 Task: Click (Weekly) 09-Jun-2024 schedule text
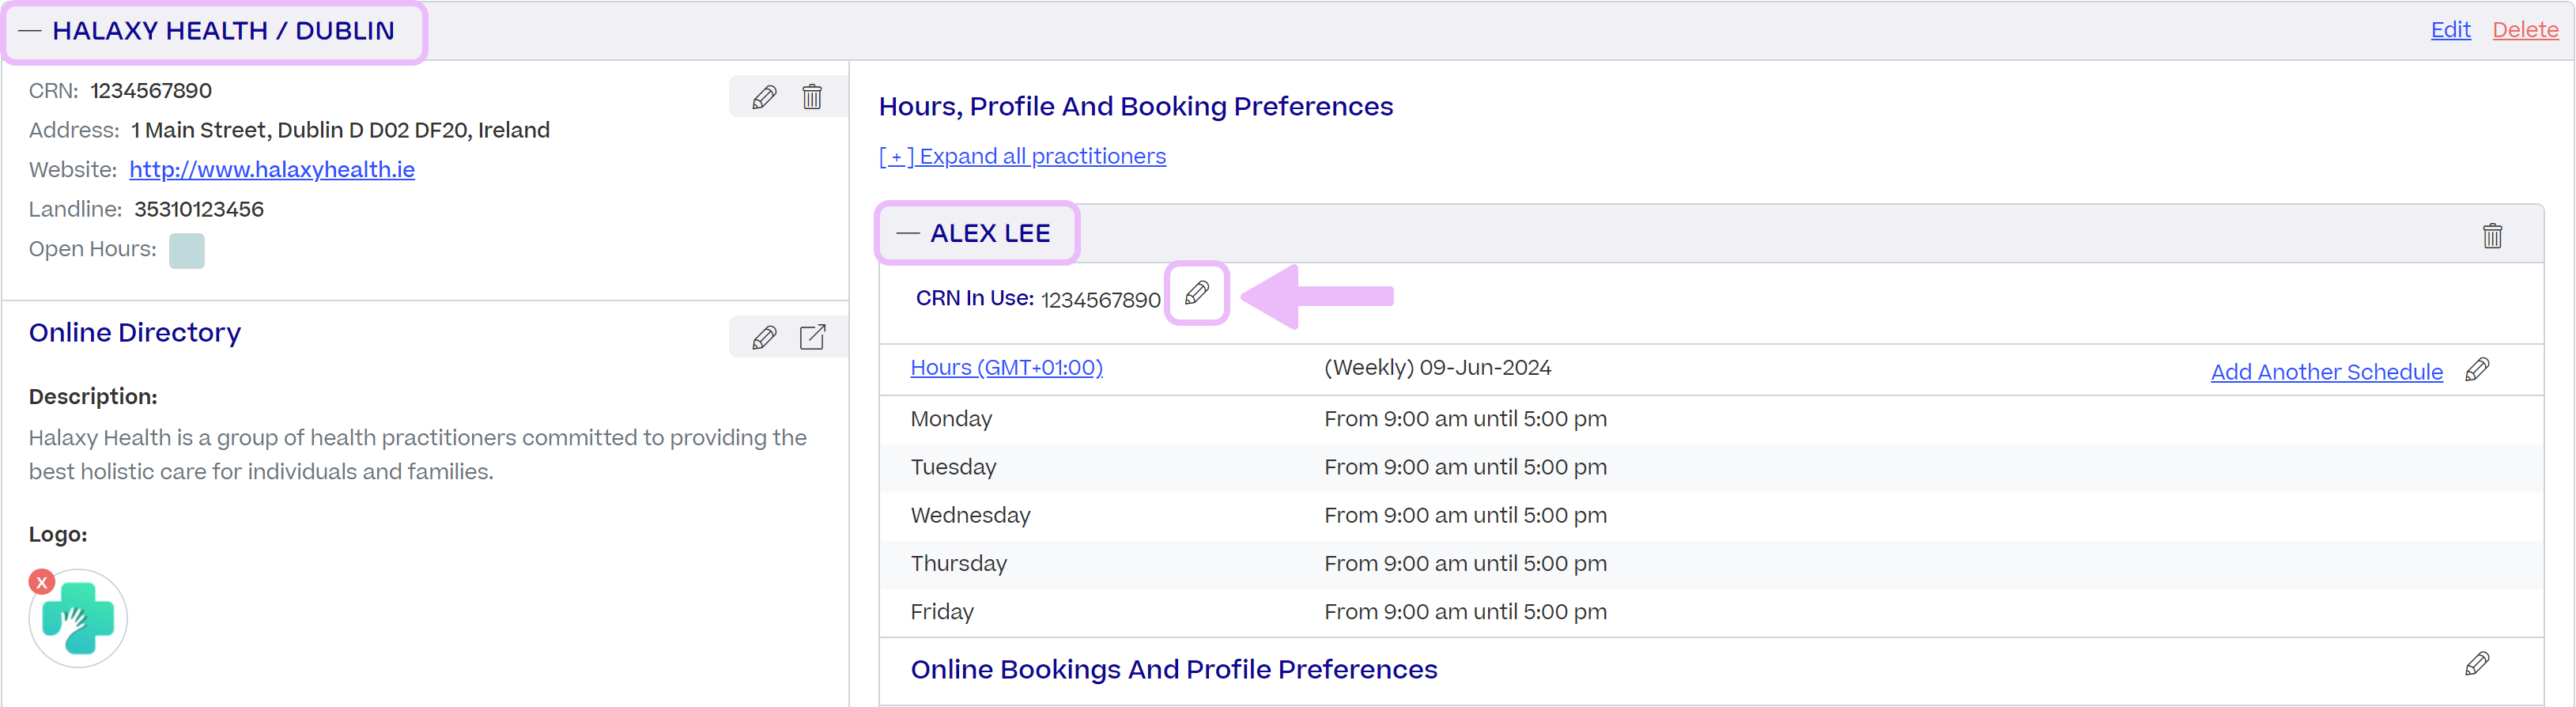pos(1437,368)
